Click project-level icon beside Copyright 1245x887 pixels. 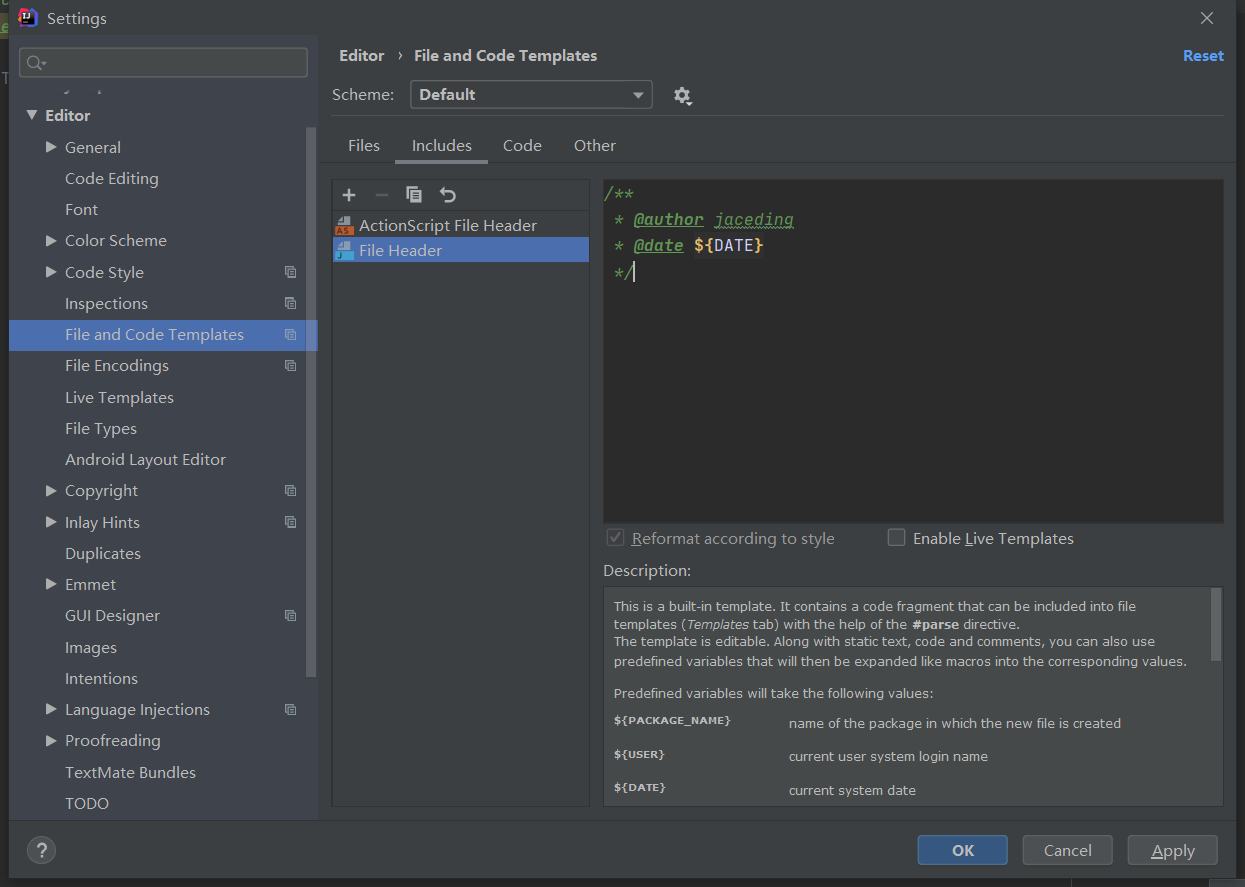(x=290, y=491)
